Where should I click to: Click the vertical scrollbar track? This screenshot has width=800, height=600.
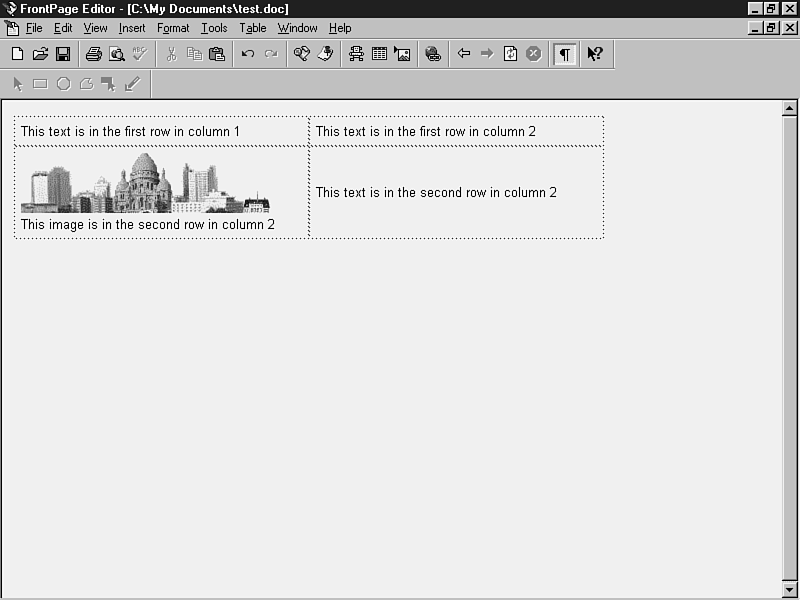789,348
